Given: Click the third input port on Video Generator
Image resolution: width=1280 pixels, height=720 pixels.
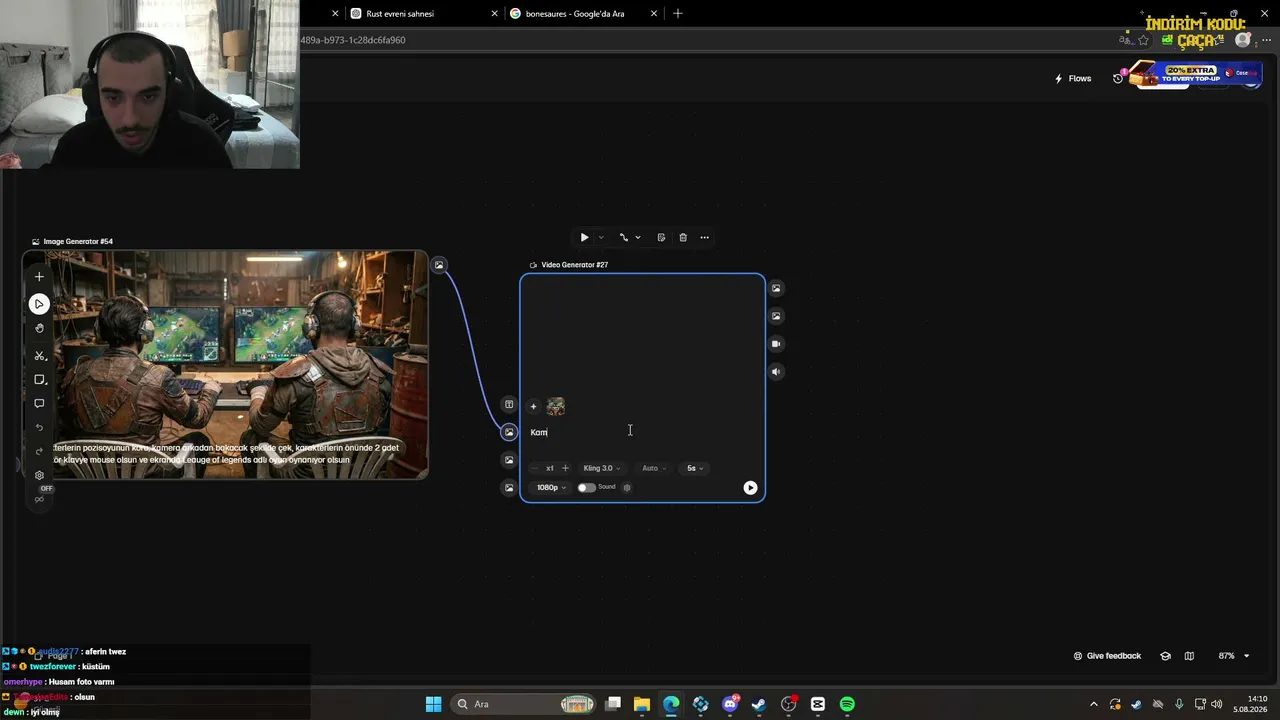Looking at the screenshot, I should click(x=509, y=460).
